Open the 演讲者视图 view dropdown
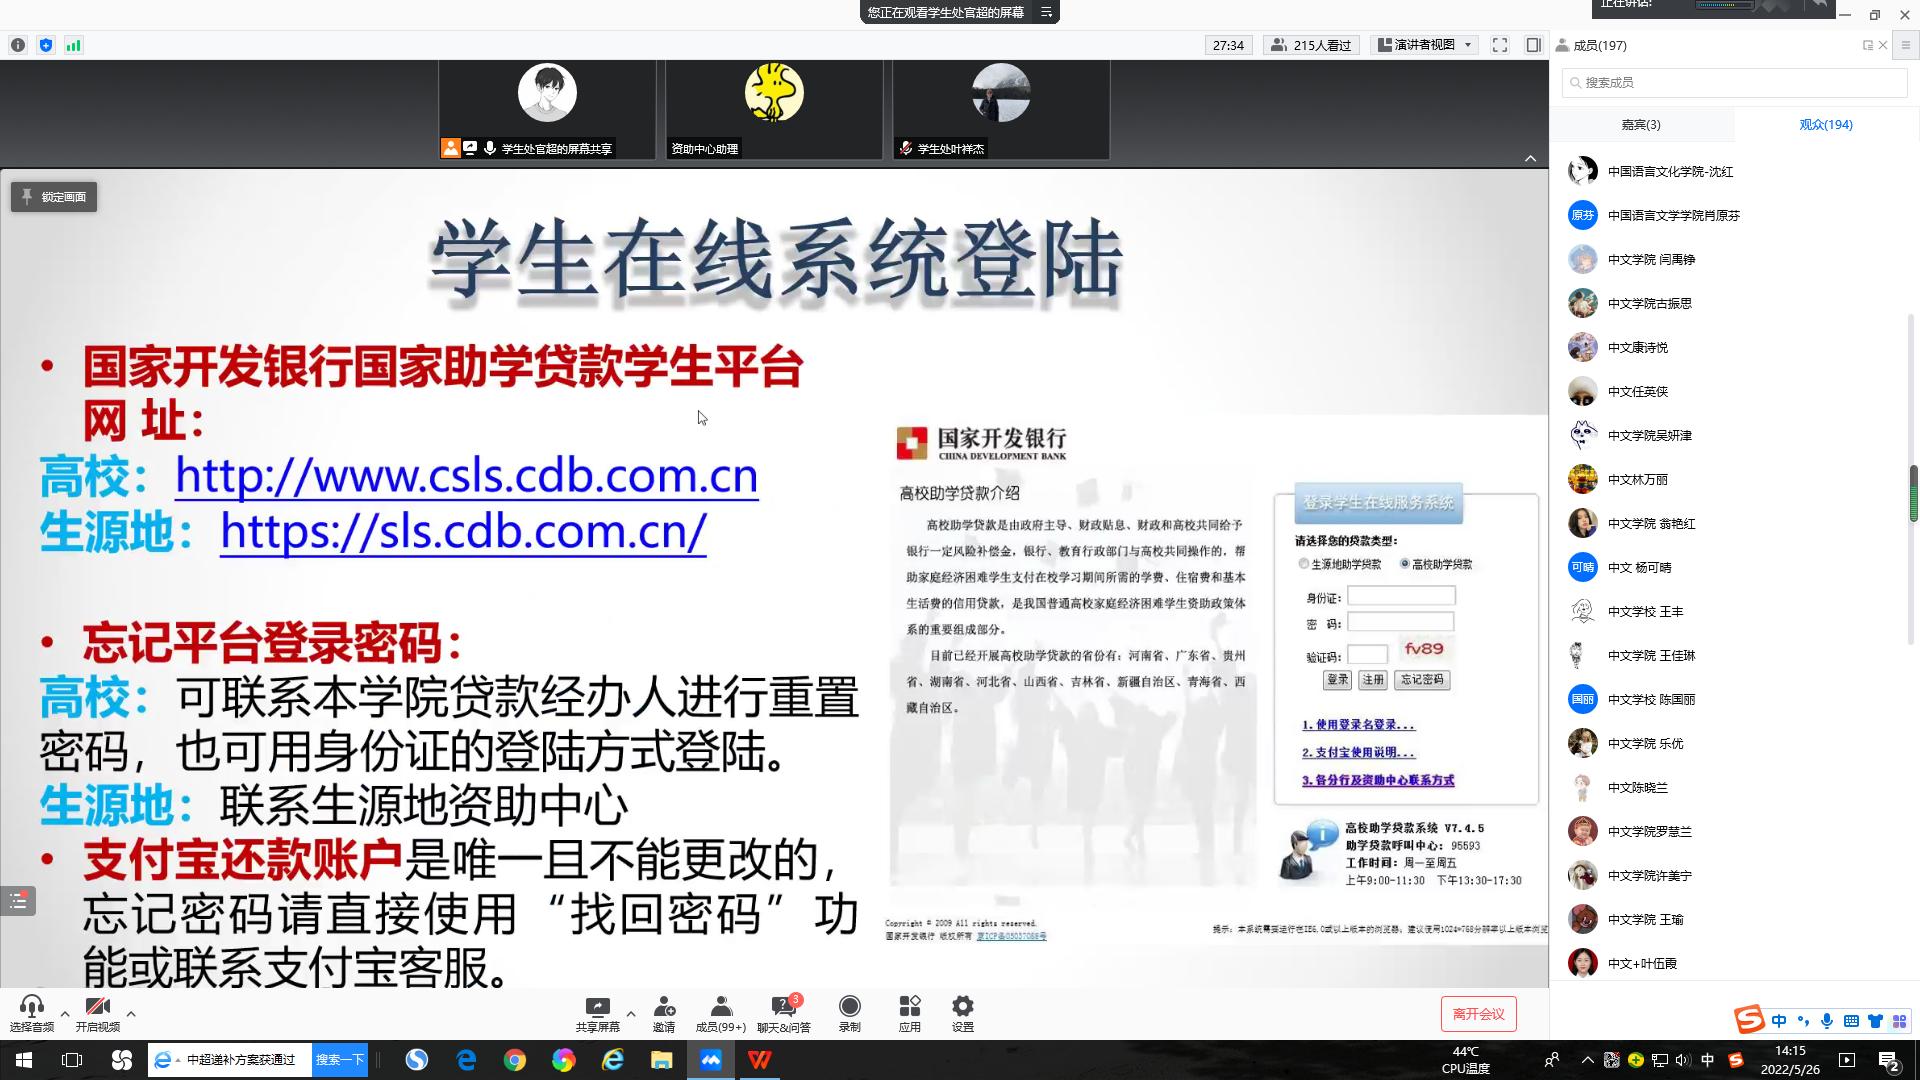 (1425, 45)
